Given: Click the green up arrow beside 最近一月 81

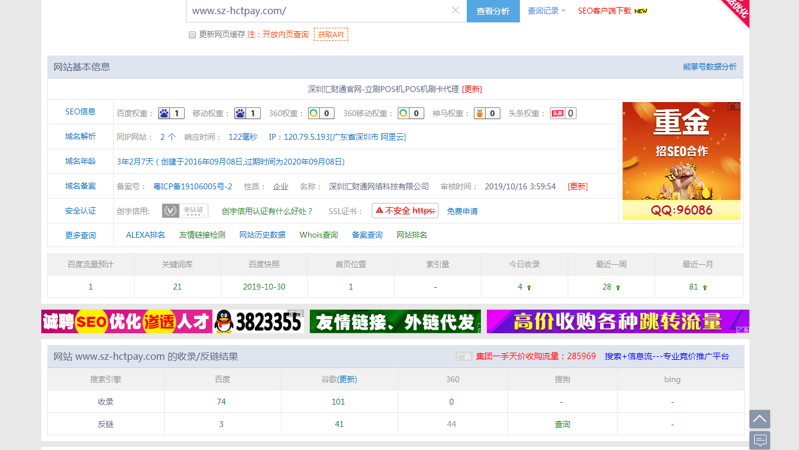Looking at the screenshot, I should pos(705,287).
